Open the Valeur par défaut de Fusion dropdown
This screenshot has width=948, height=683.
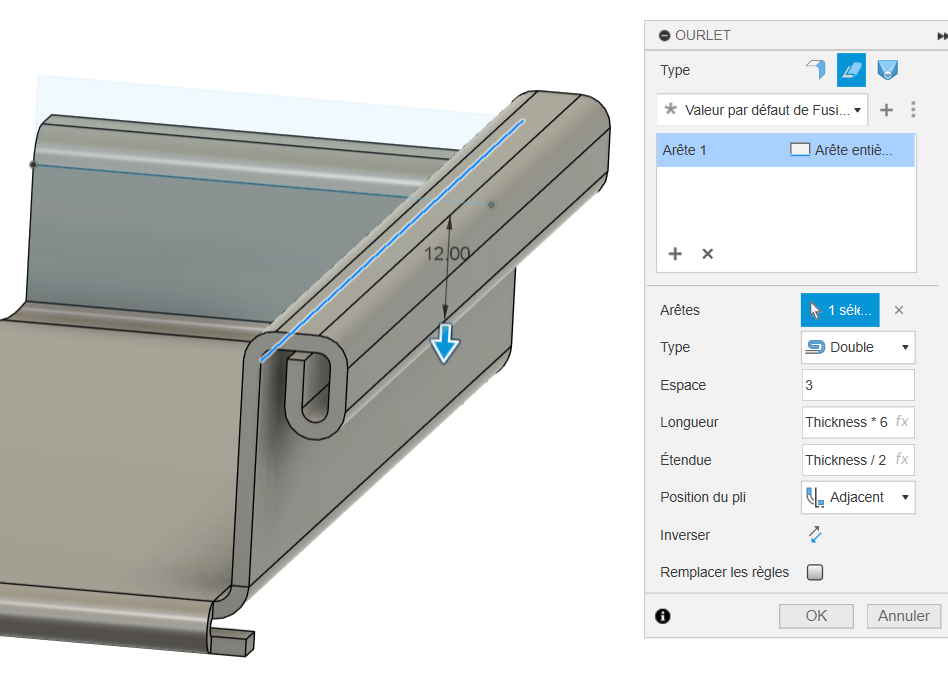pos(762,110)
